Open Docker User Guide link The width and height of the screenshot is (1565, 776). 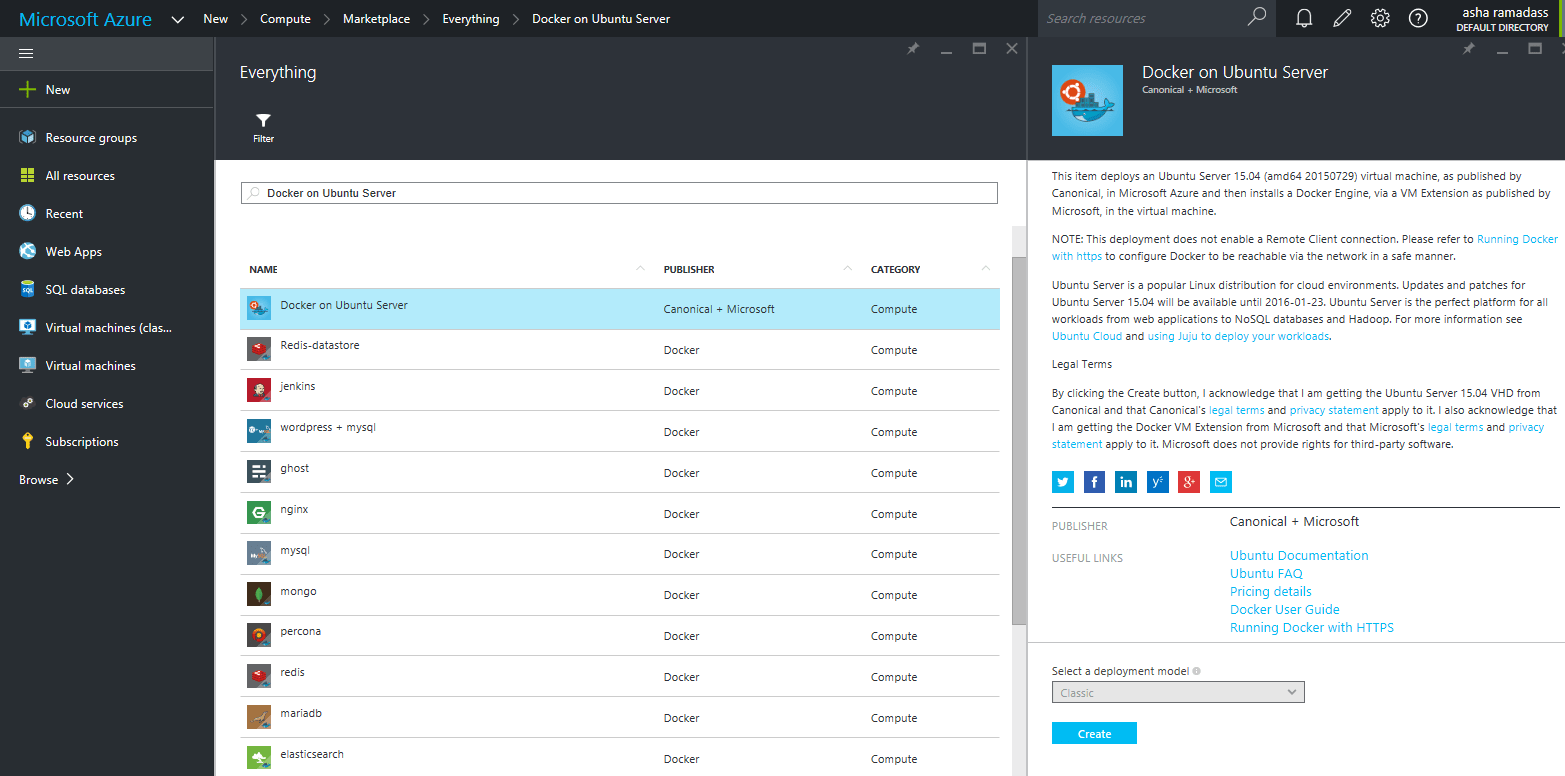[x=1284, y=609]
